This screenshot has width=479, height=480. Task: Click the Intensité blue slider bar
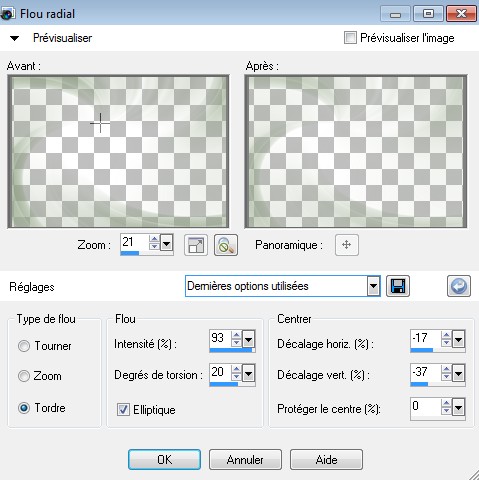[x=232, y=350]
